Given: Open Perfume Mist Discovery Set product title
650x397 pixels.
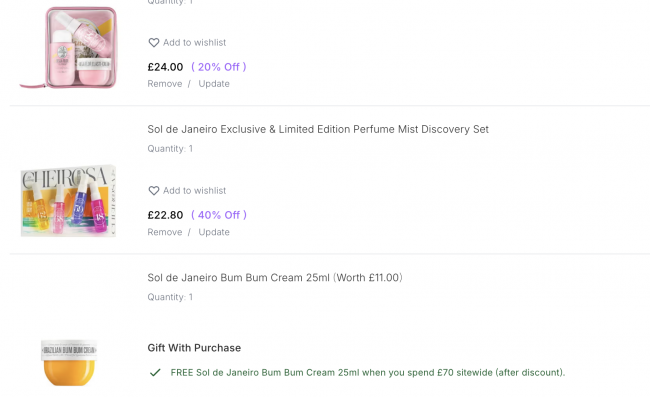Looking at the screenshot, I should pos(318,129).
